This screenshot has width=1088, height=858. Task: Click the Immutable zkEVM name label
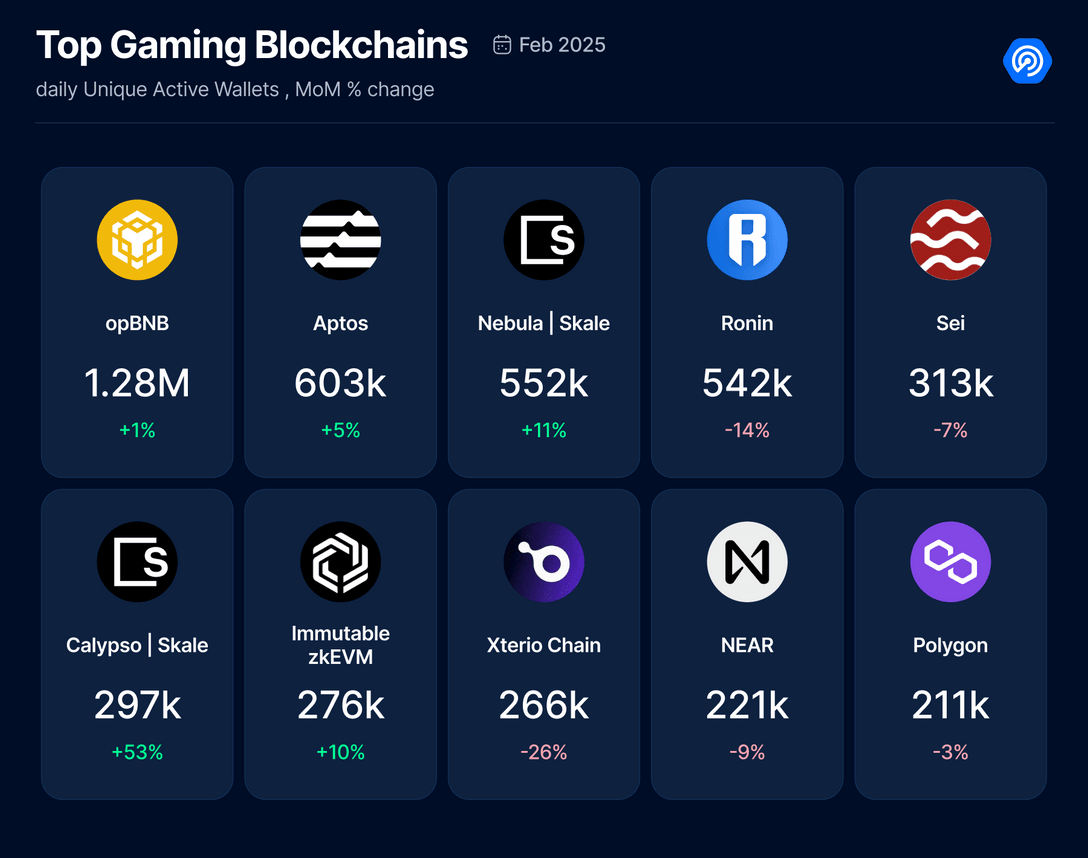(x=341, y=644)
